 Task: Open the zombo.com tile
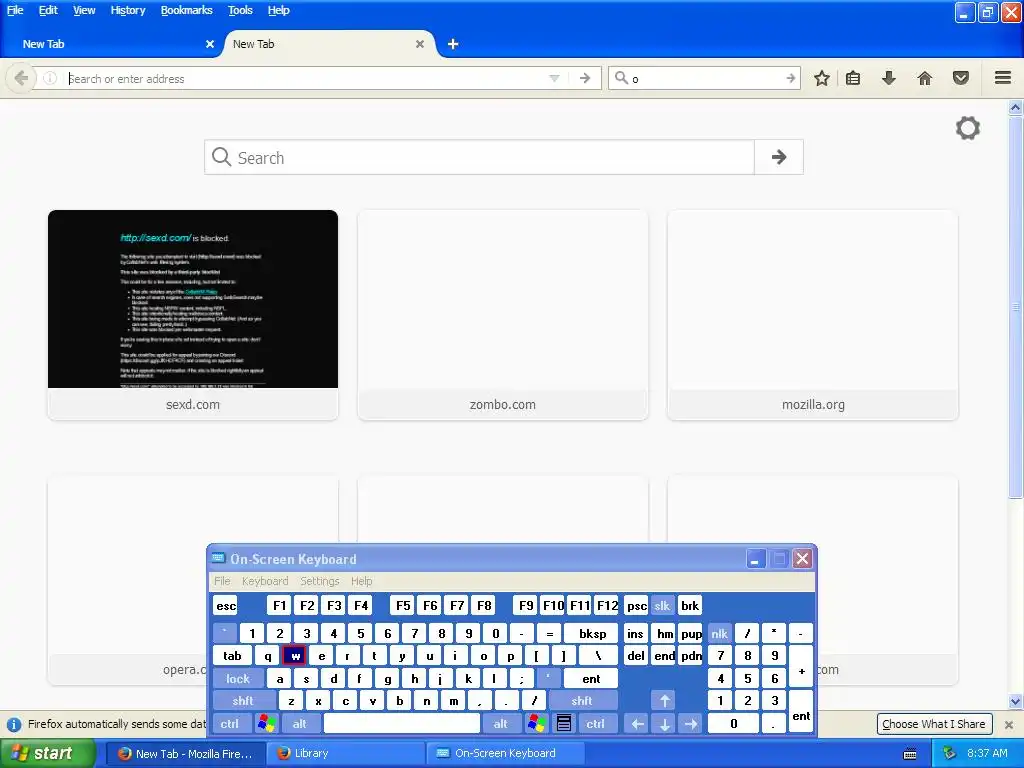(503, 315)
